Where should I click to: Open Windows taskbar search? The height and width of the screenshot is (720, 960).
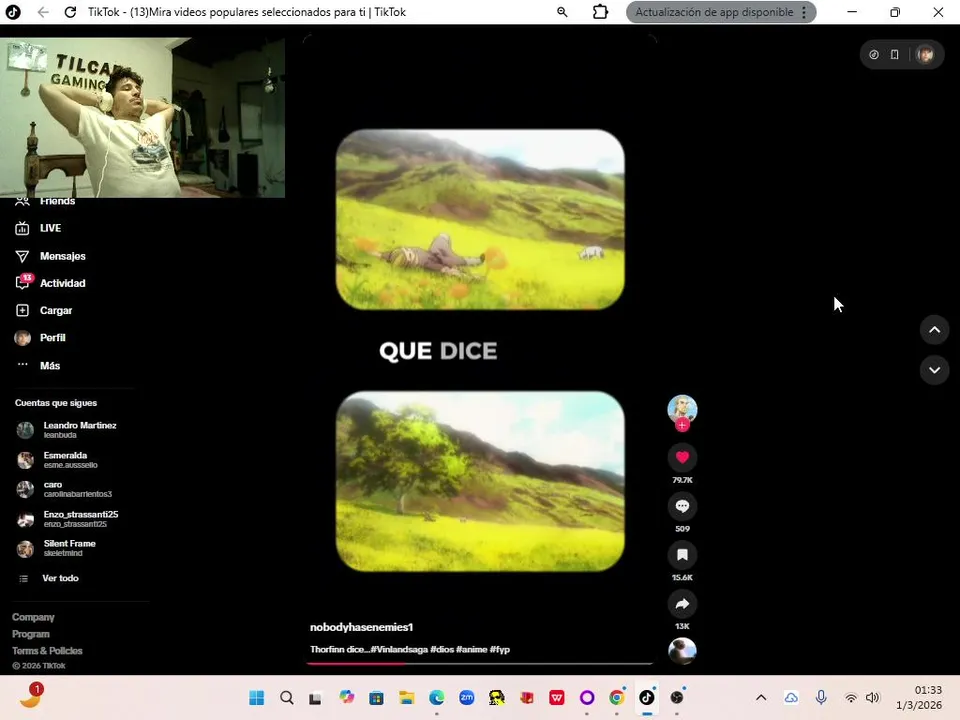coord(287,697)
